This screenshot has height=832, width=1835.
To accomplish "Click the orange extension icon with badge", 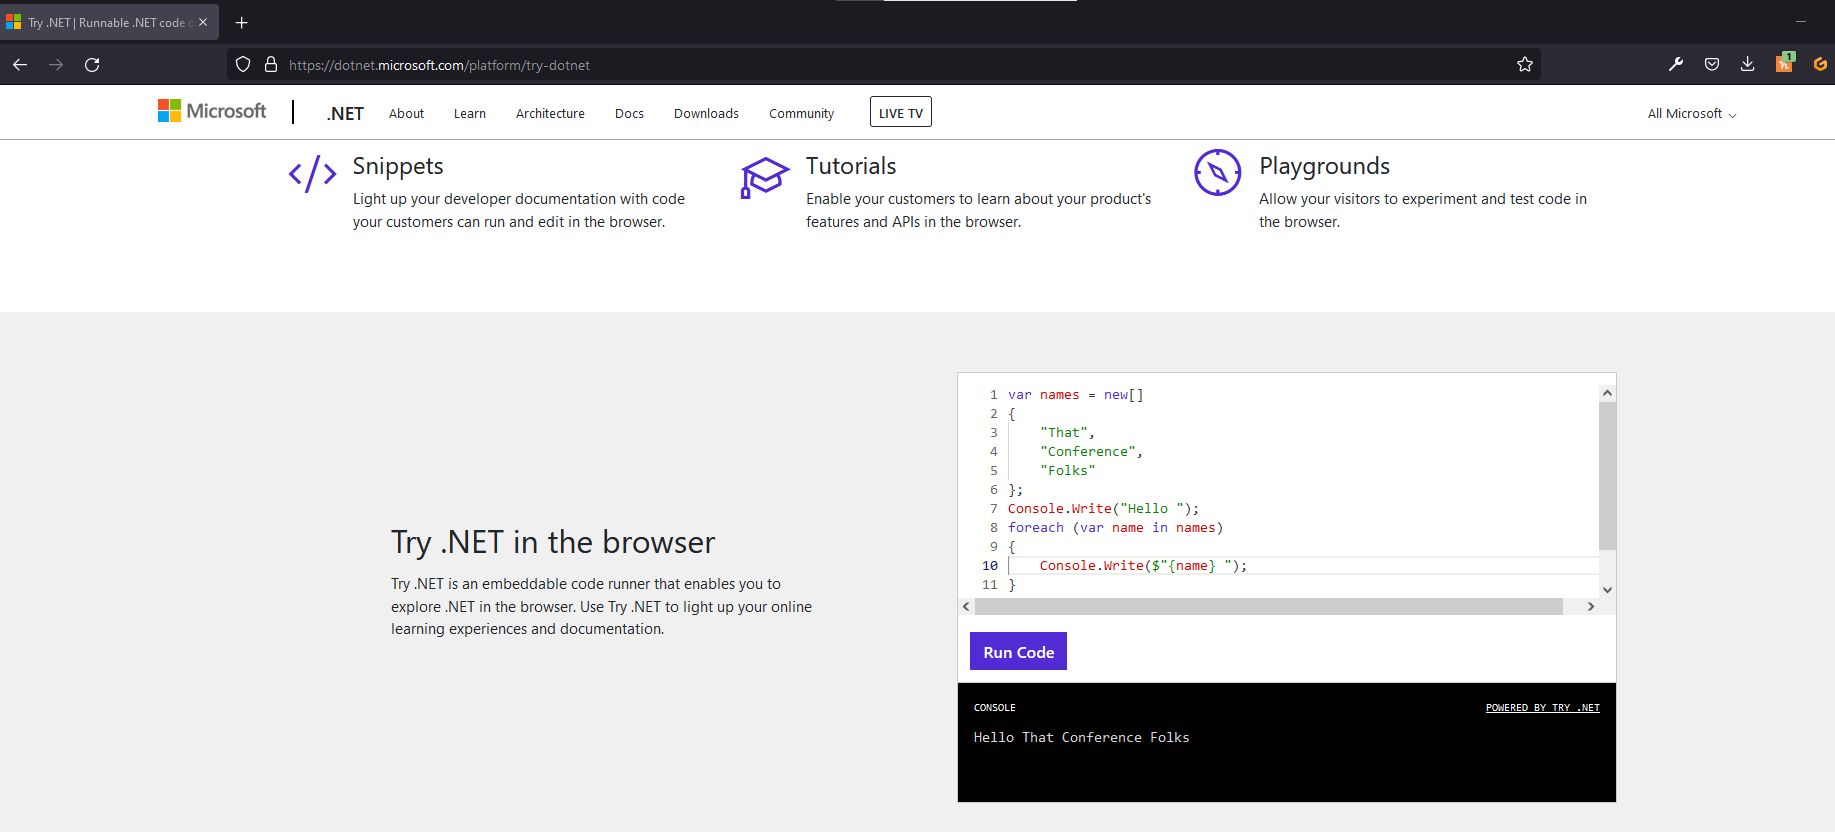I will click(1784, 63).
